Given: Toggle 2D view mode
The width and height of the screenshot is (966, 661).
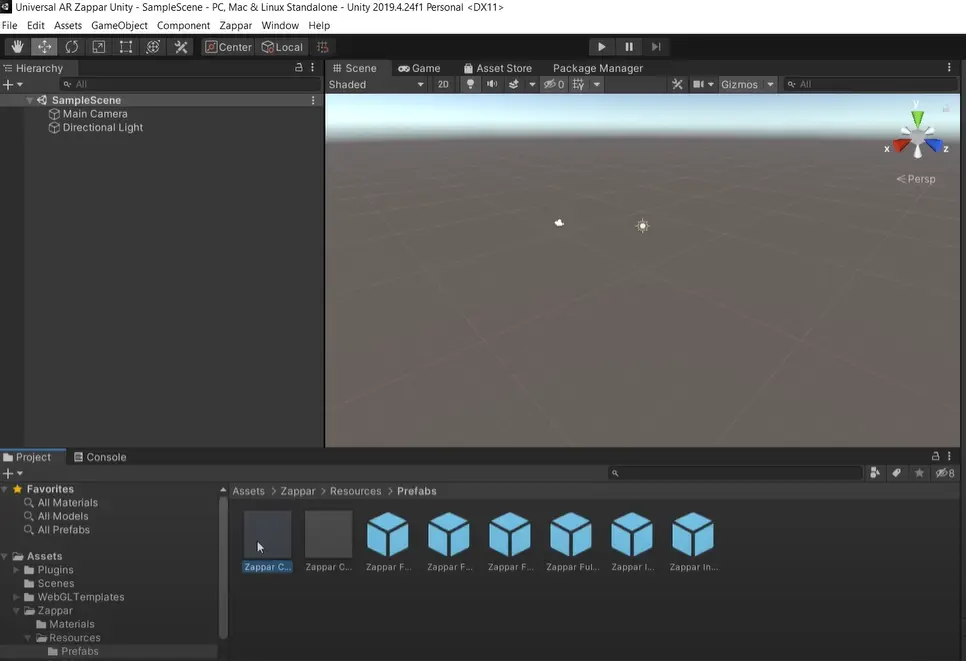Looking at the screenshot, I should [x=443, y=84].
